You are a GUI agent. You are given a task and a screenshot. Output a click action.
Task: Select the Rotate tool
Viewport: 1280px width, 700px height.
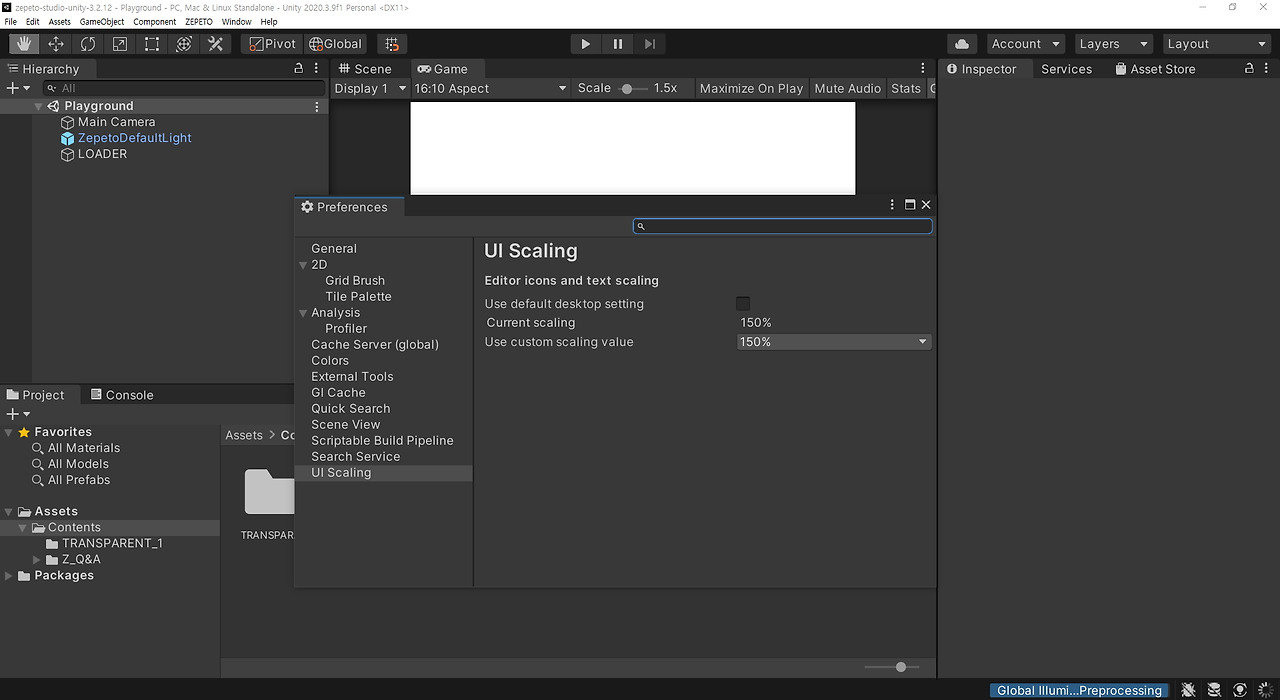coord(88,43)
